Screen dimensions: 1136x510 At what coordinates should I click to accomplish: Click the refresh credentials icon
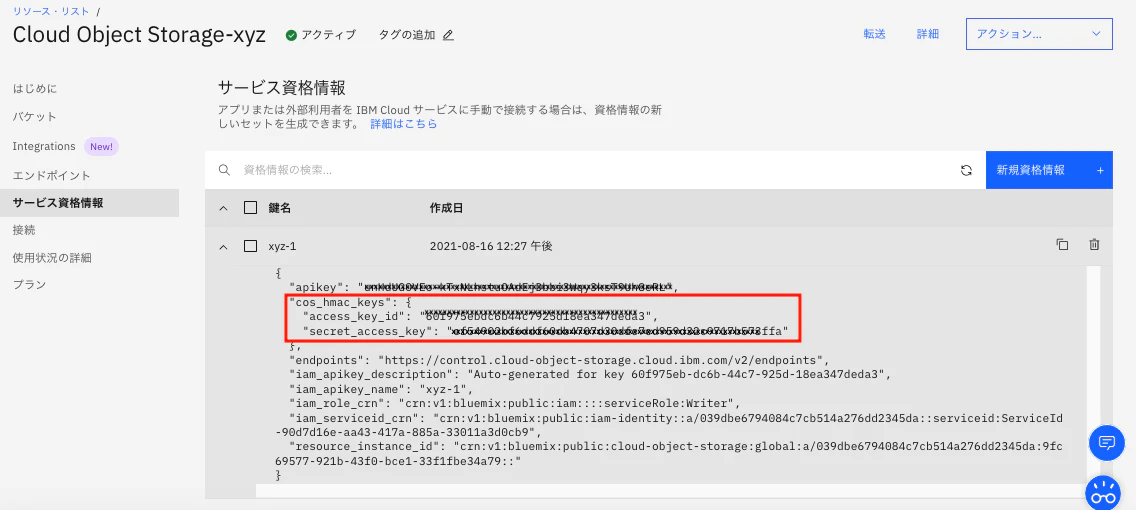point(966,170)
